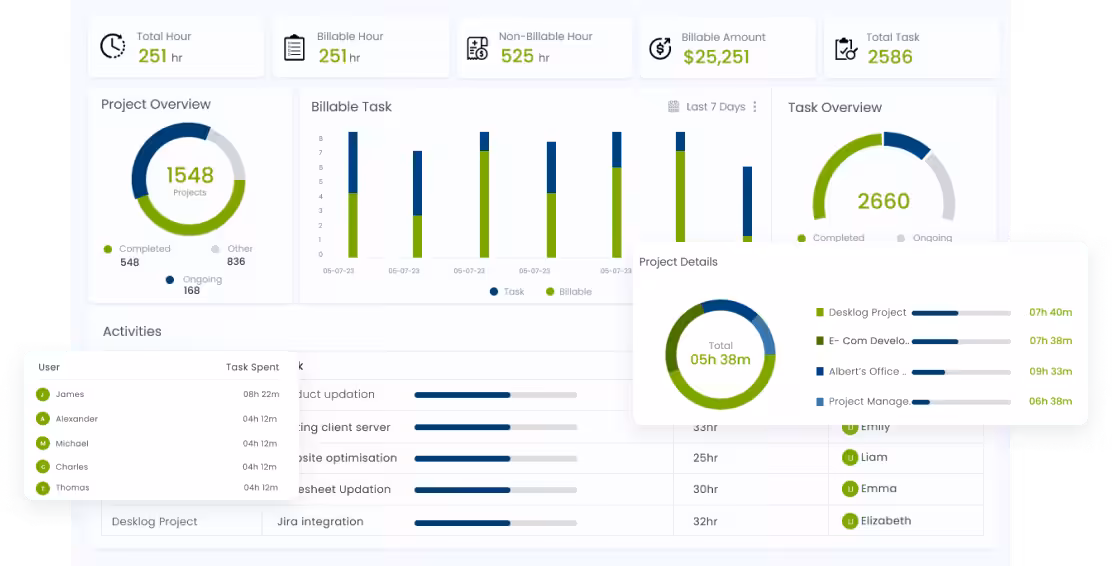1112x566 pixels.
Task: Click the Non-Billable Hour calculator icon
Action: (478, 47)
